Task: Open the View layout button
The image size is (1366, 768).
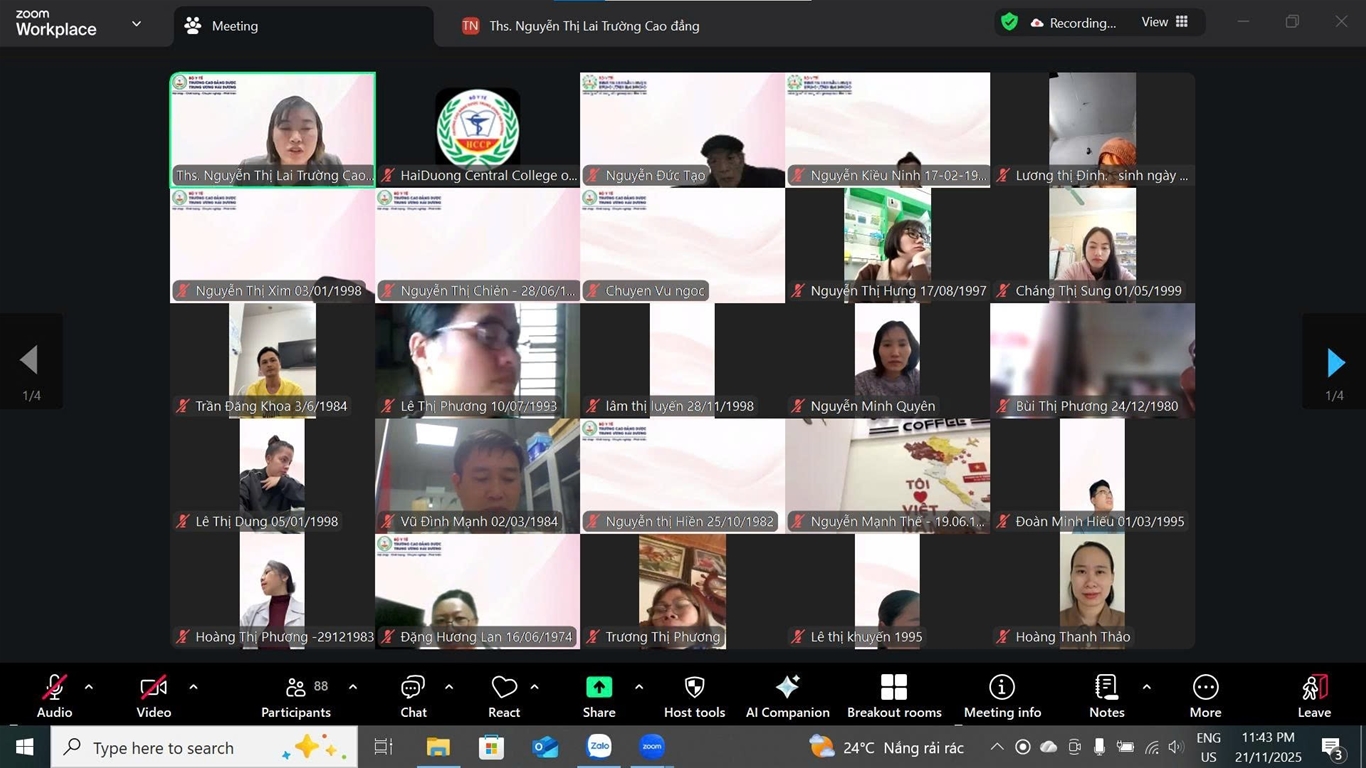Action: pyautogui.click(x=1165, y=22)
